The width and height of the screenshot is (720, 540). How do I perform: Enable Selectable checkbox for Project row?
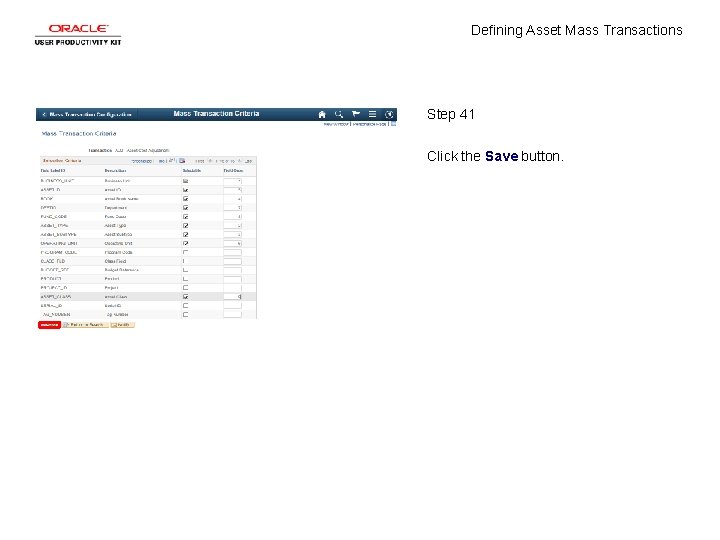186,288
